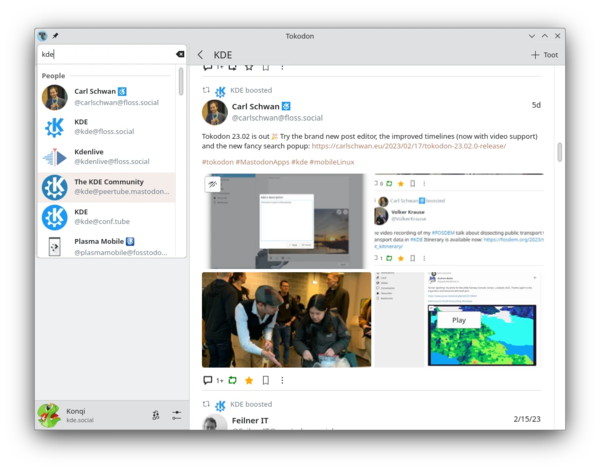Go back from the KDE timeline

200,55
